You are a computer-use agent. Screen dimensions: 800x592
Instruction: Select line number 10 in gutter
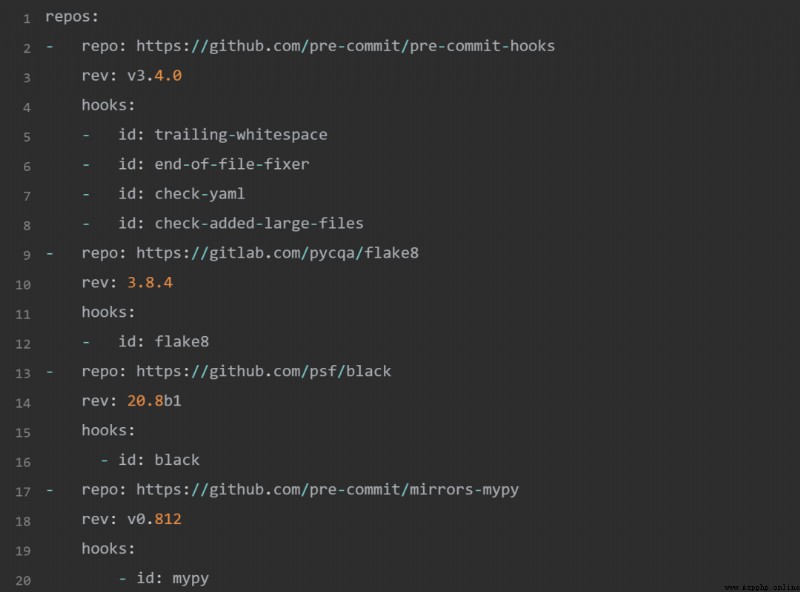pyautogui.click(x=23, y=285)
